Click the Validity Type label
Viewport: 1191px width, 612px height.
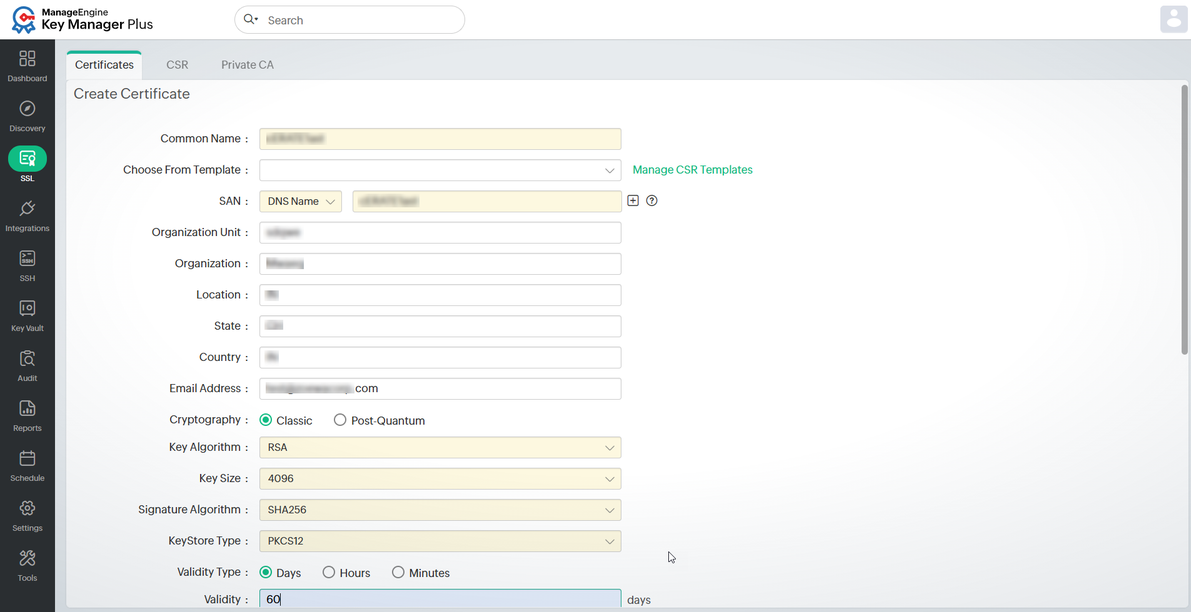coord(213,572)
